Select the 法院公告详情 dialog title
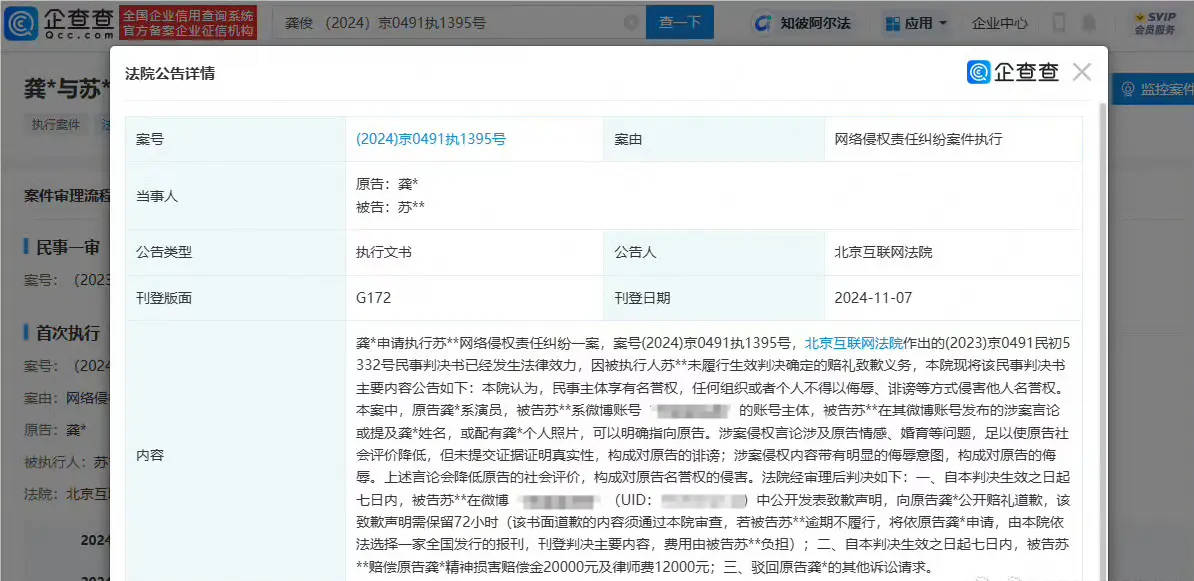The image size is (1194, 581). point(170,74)
